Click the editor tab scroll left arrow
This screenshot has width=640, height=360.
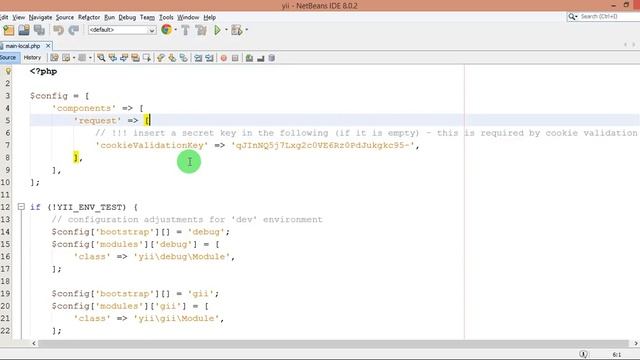click(x=625, y=44)
